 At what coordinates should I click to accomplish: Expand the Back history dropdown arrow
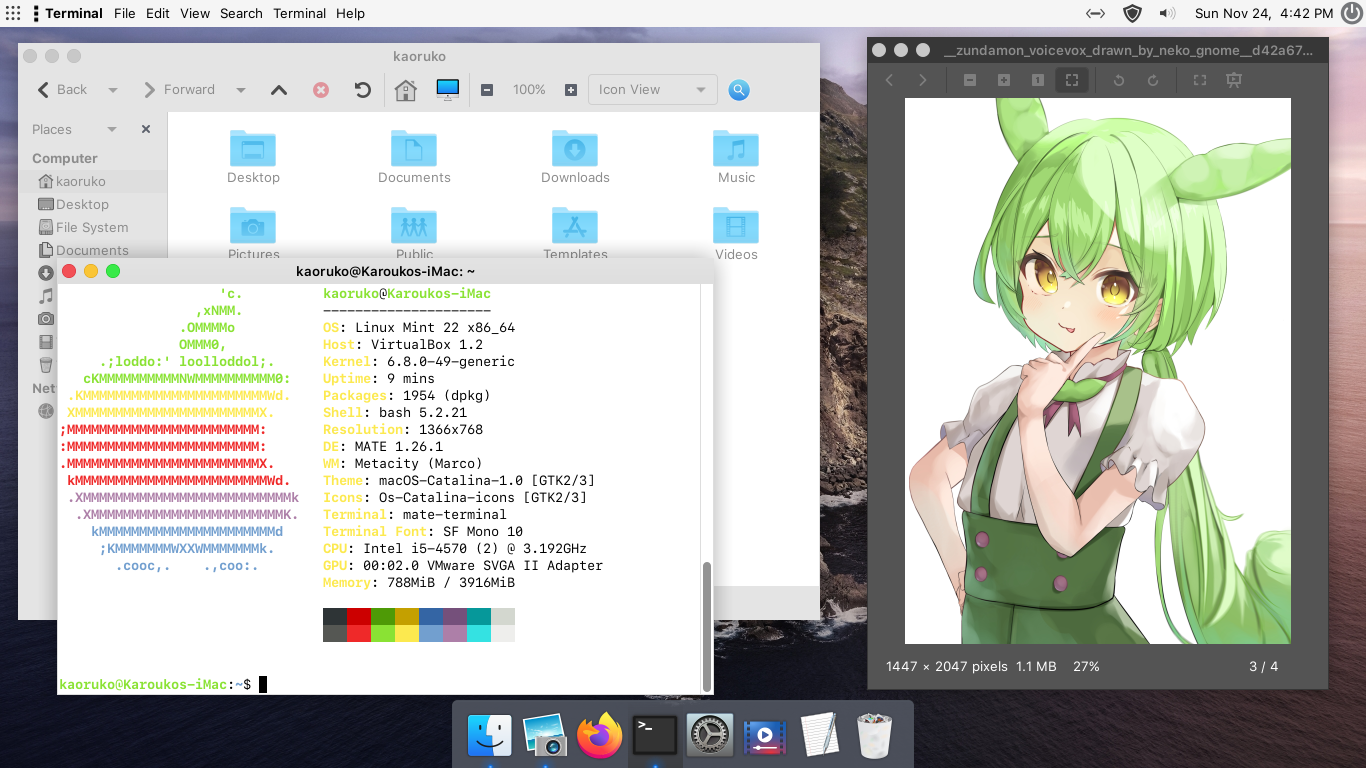(113, 90)
